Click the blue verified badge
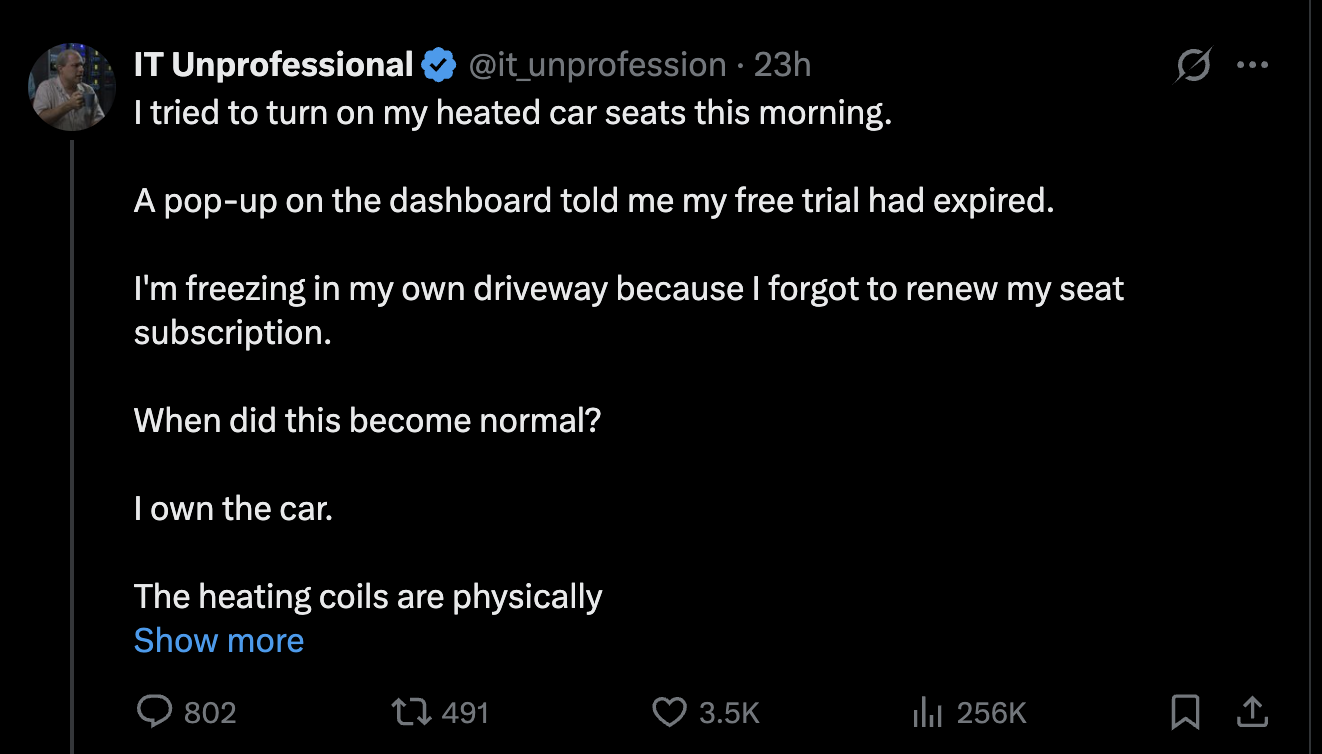This screenshot has width=1322, height=754. pos(437,65)
